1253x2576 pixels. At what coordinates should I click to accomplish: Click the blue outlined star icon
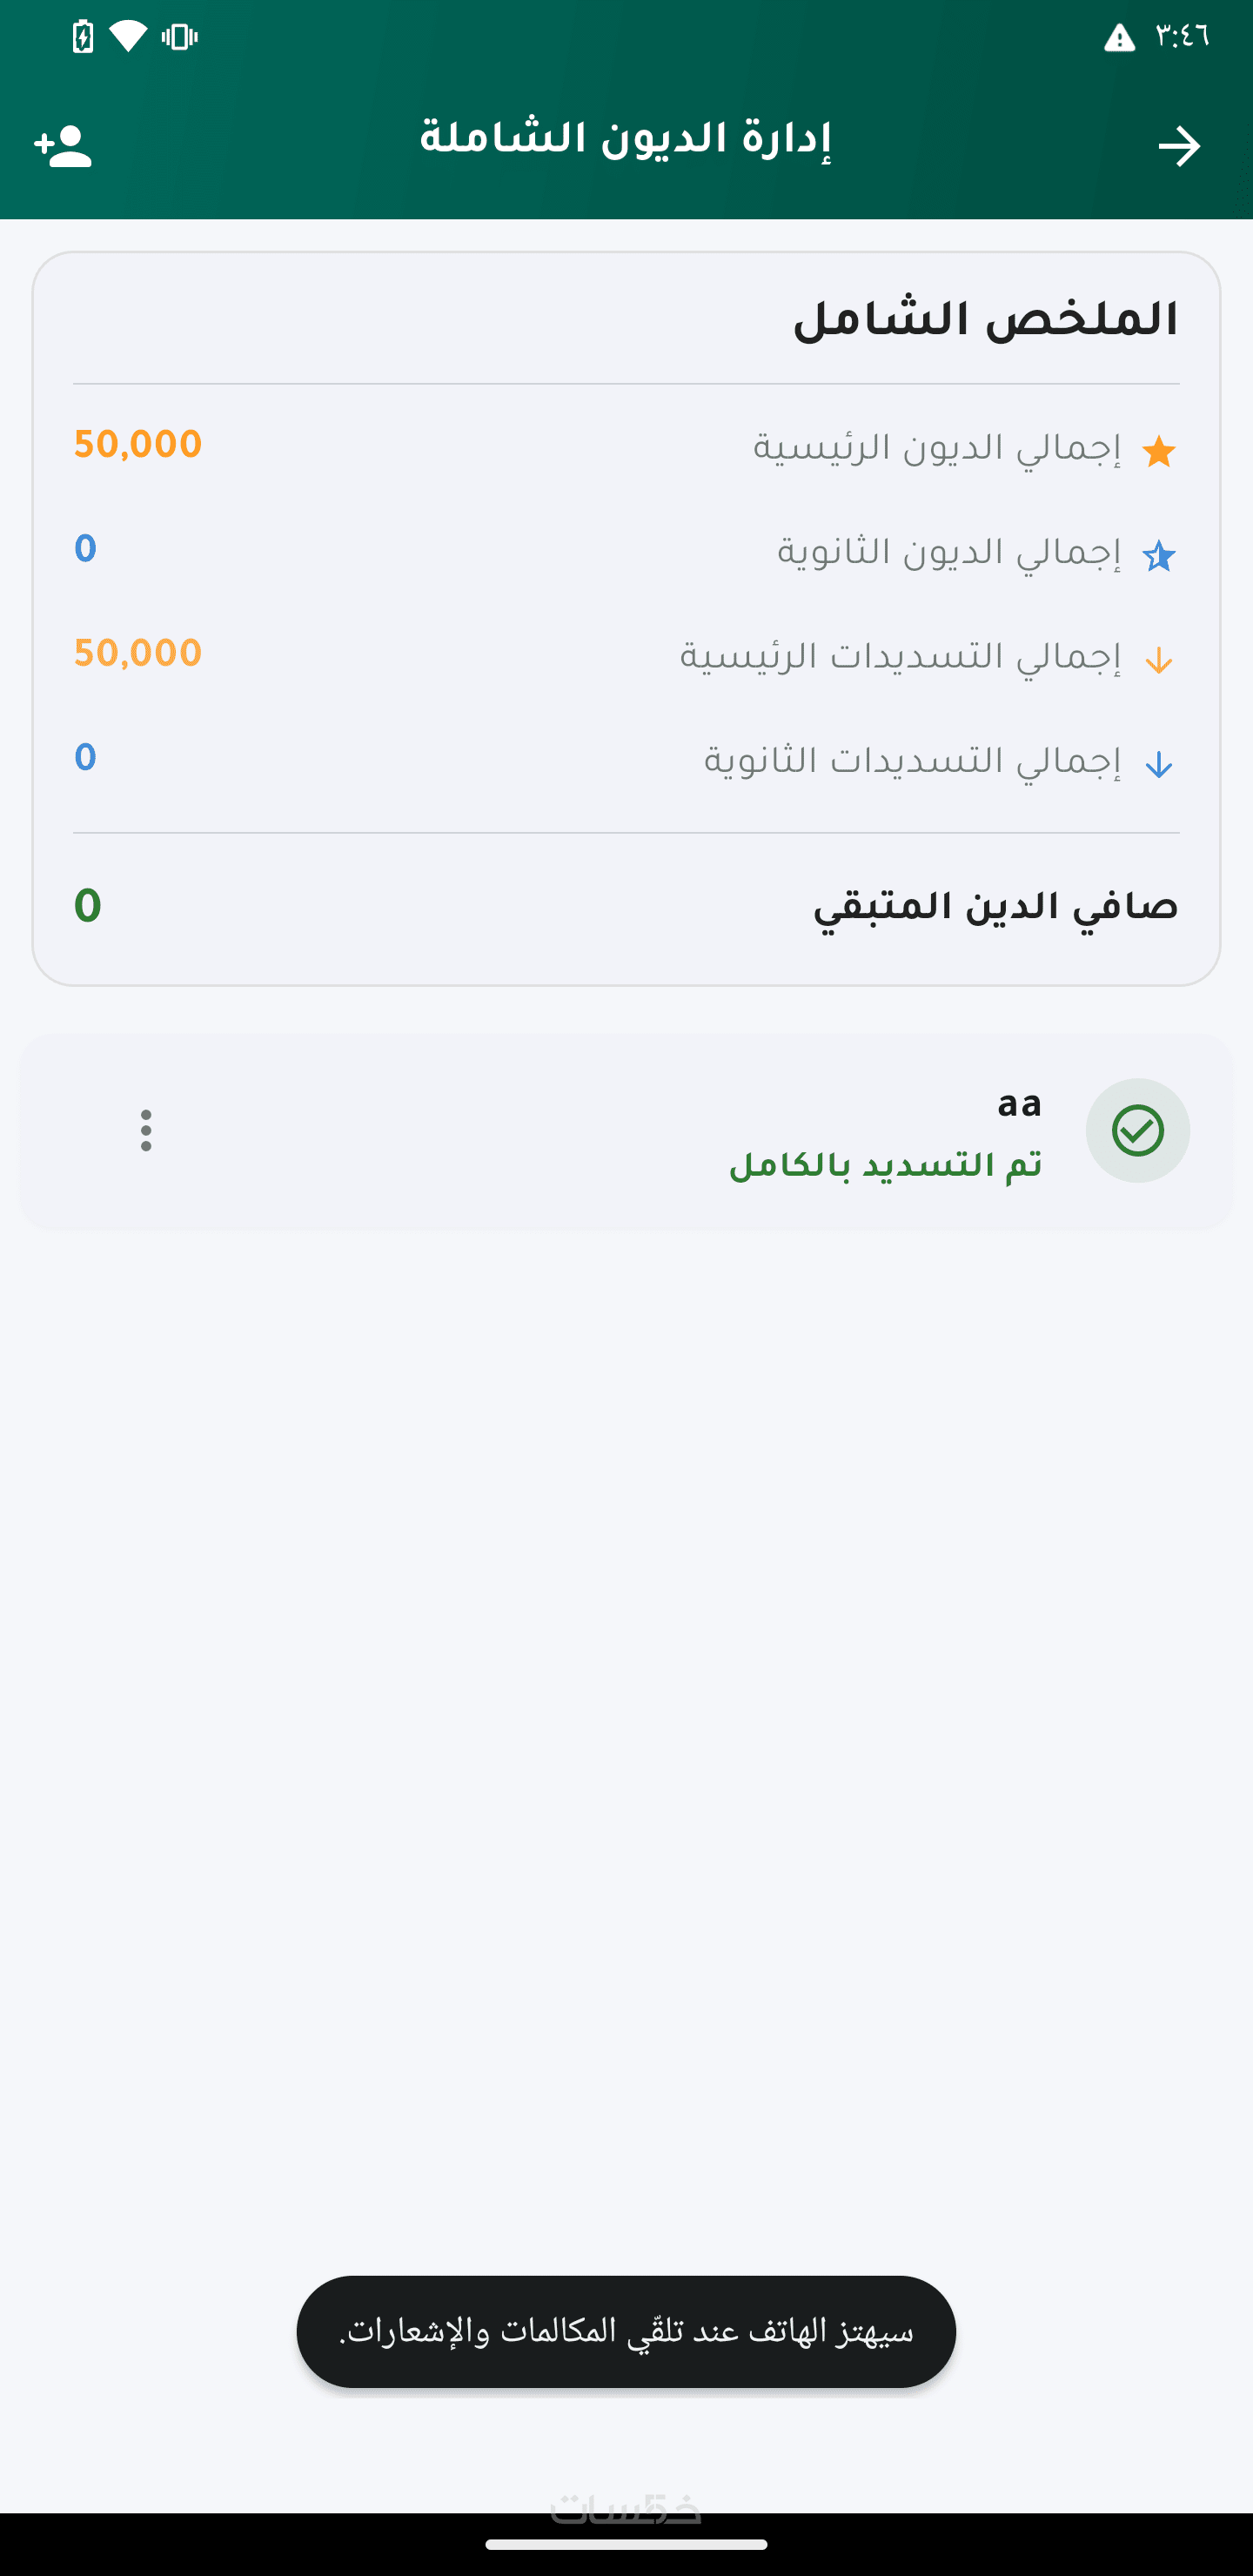(1158, 556)
